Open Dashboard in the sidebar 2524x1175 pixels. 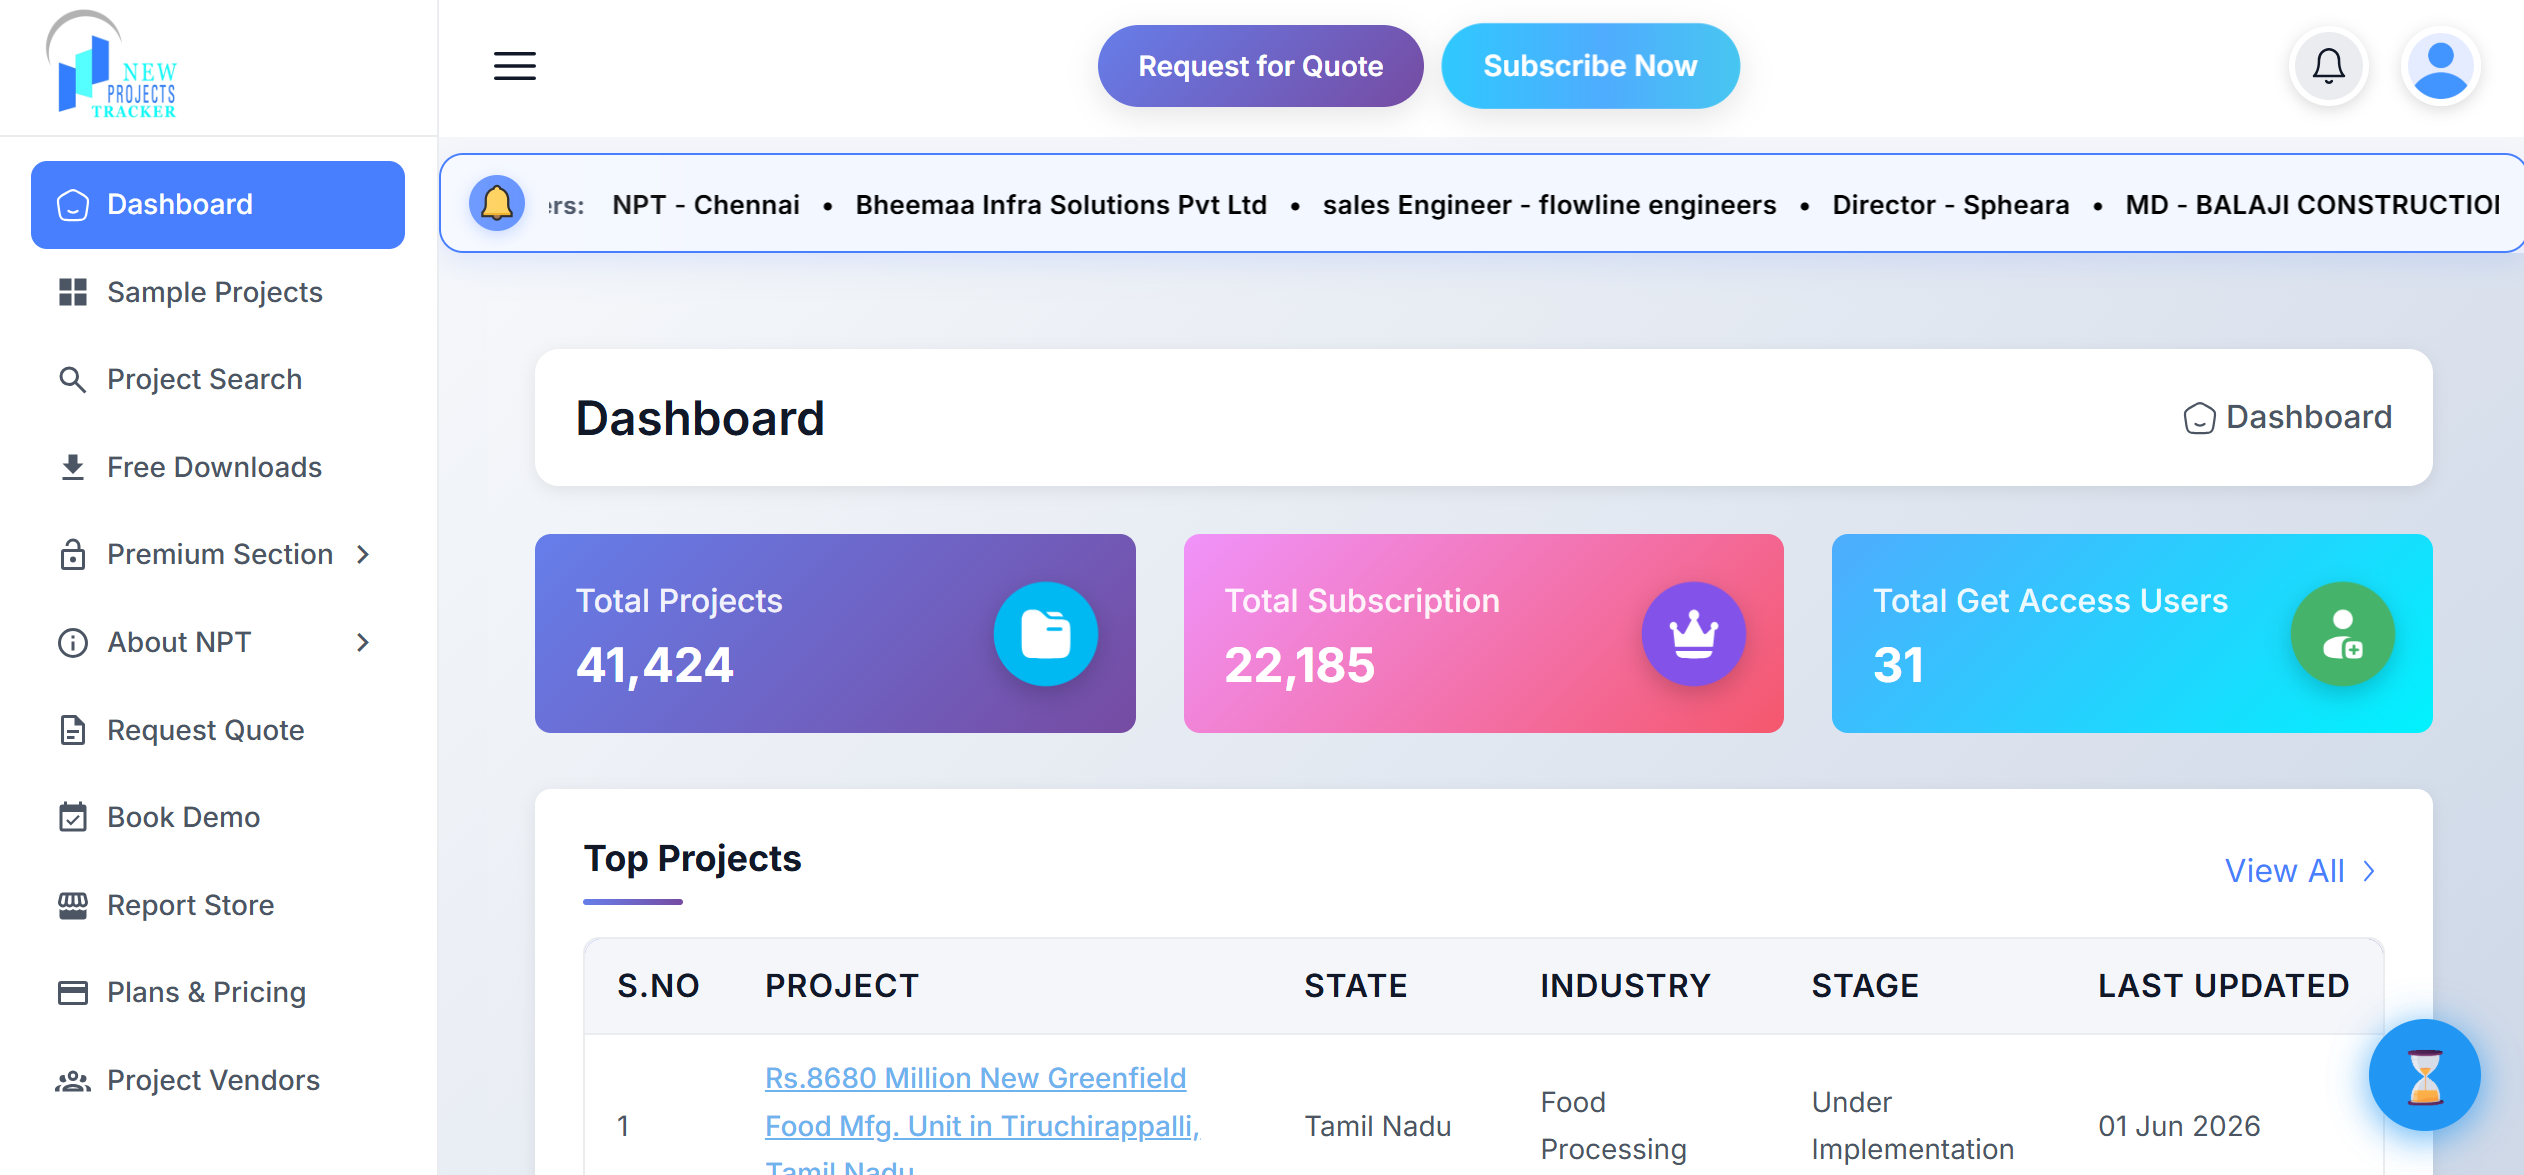pos(218,205)
